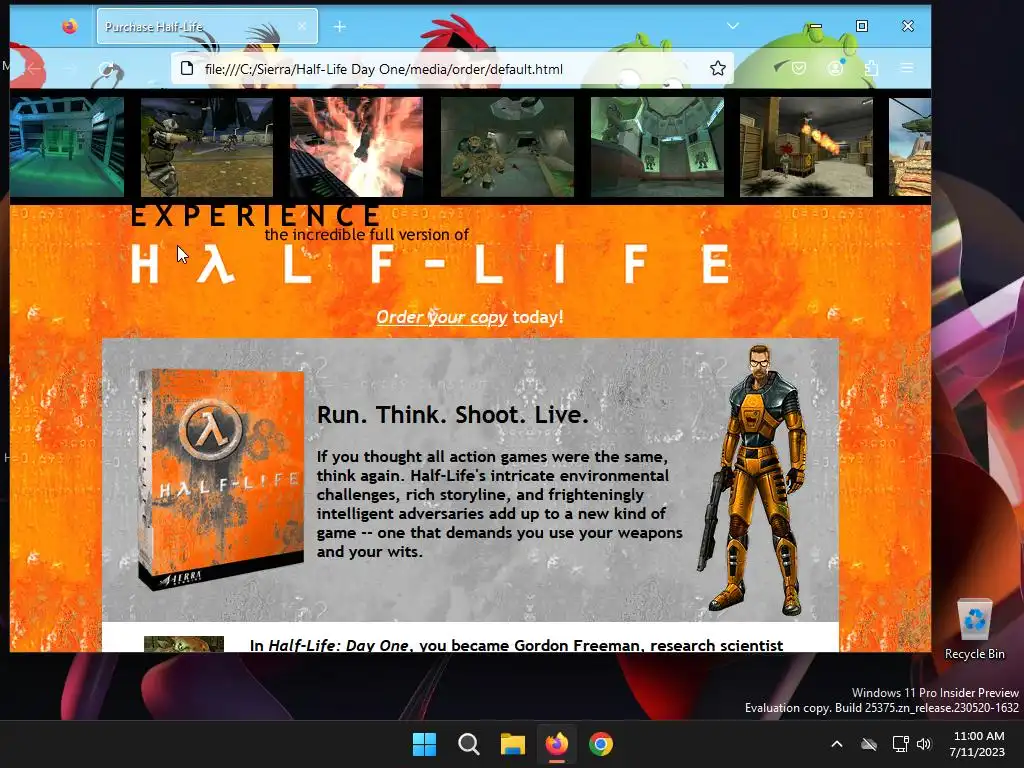Click the Gordon Freeman character image
Image resolution: width=1024 pixels, height=768 pixels.
point(752,480)
